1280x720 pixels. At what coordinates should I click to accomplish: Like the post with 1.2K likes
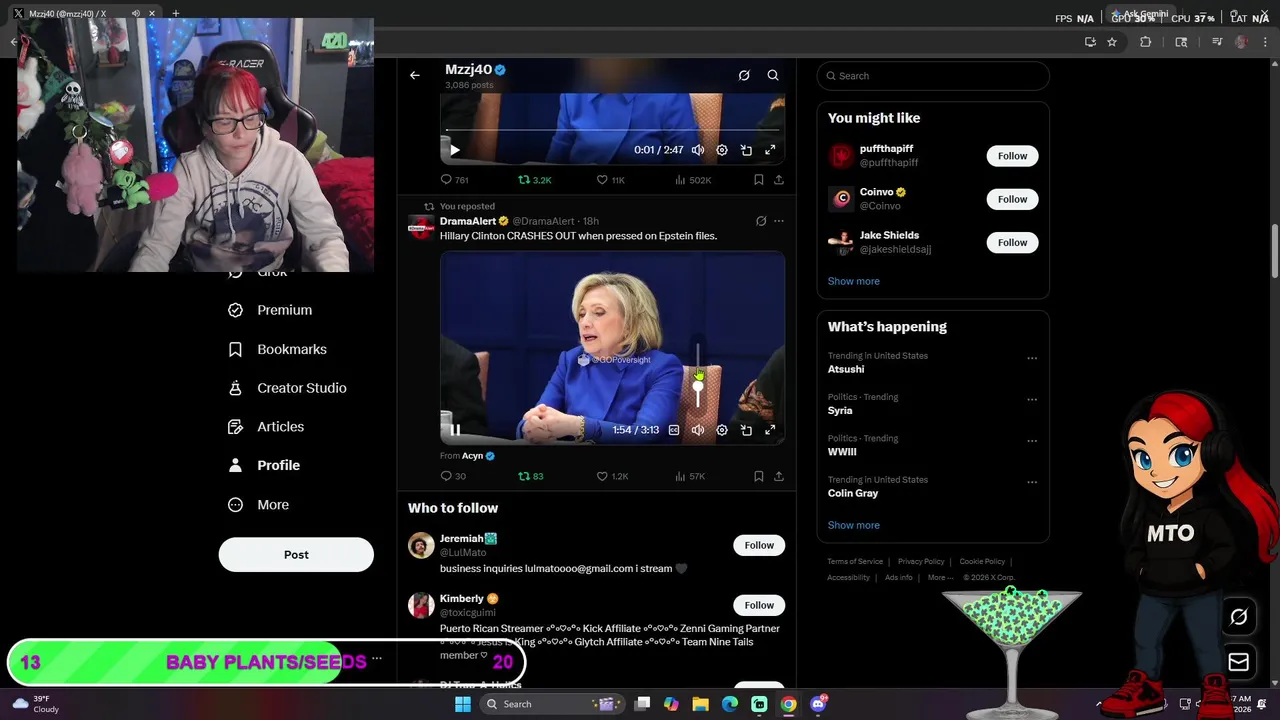612,476
